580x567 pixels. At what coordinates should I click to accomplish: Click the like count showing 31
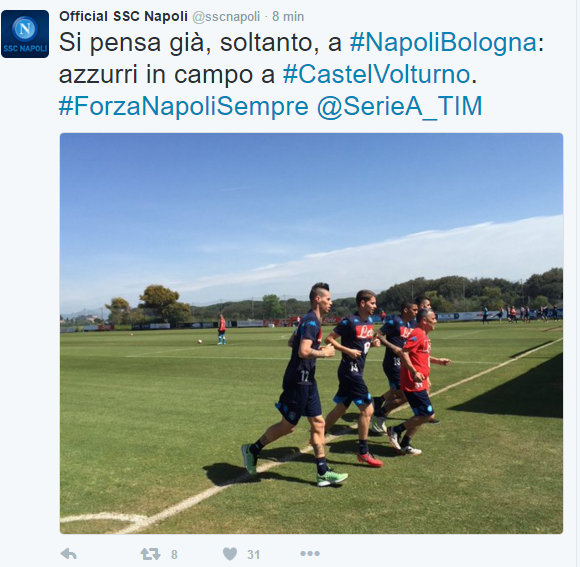(x=253, y=555)
